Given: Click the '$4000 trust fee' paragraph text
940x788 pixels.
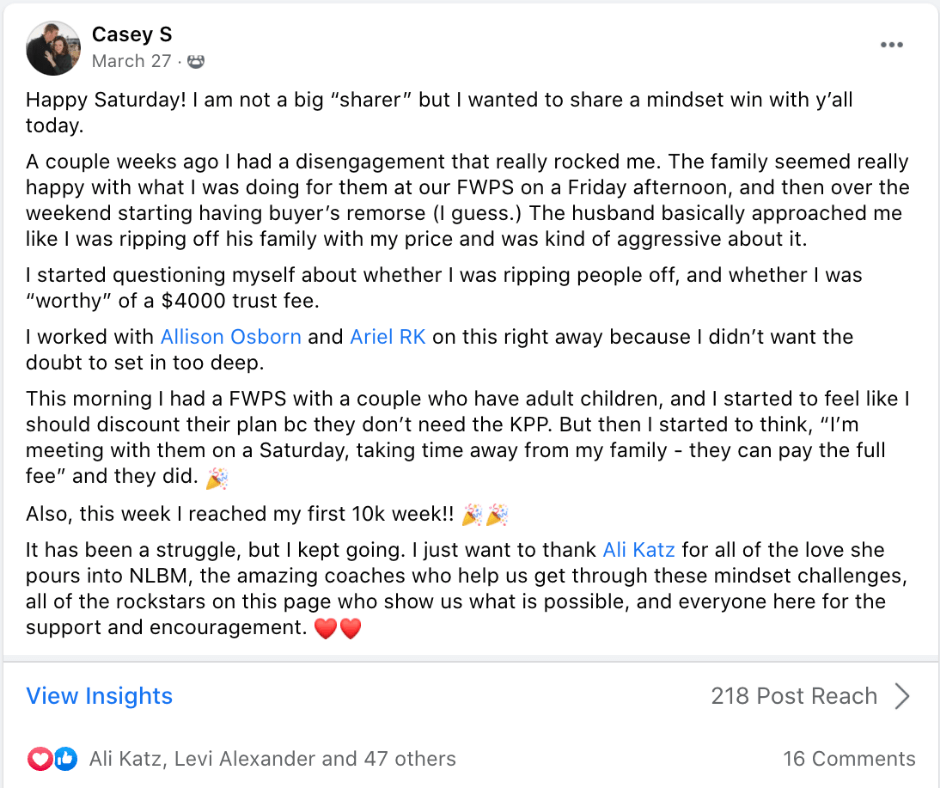Looking at the screenshot, I should click(444, 288).
